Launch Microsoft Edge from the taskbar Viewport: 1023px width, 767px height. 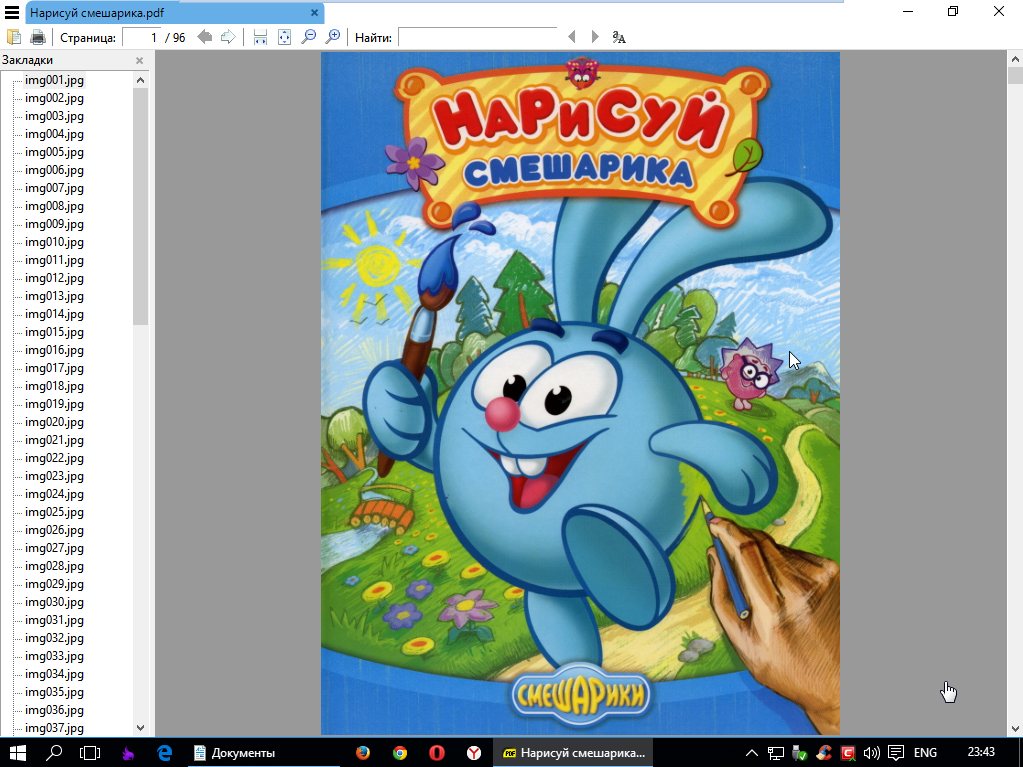164,753
